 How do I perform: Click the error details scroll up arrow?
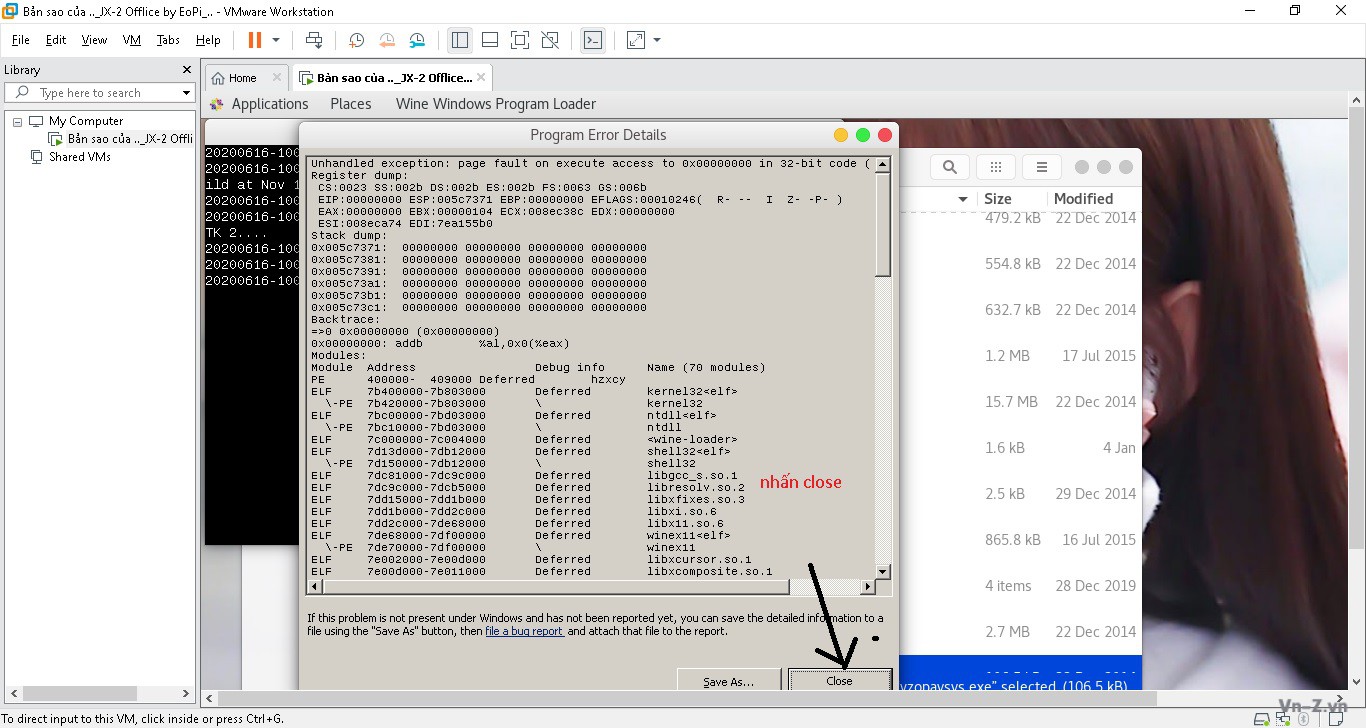pos(883,166)
